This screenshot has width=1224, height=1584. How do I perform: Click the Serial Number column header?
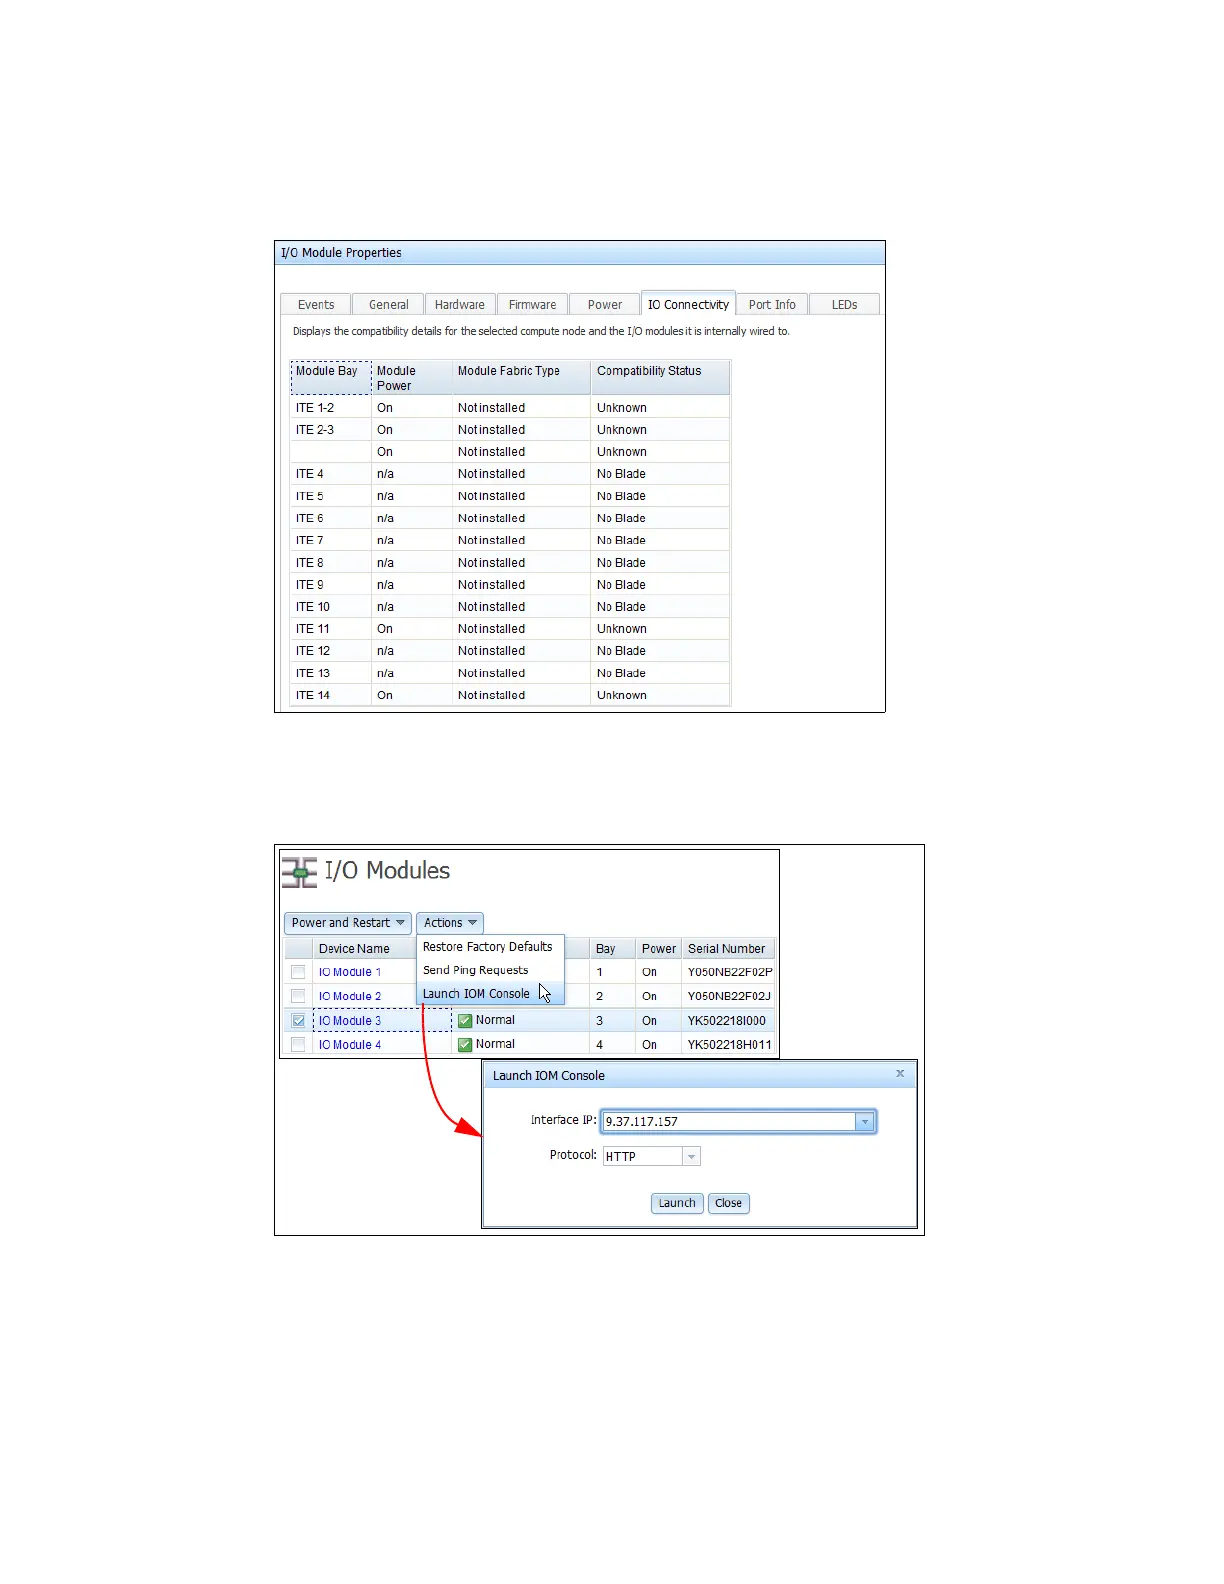[728, 949]
